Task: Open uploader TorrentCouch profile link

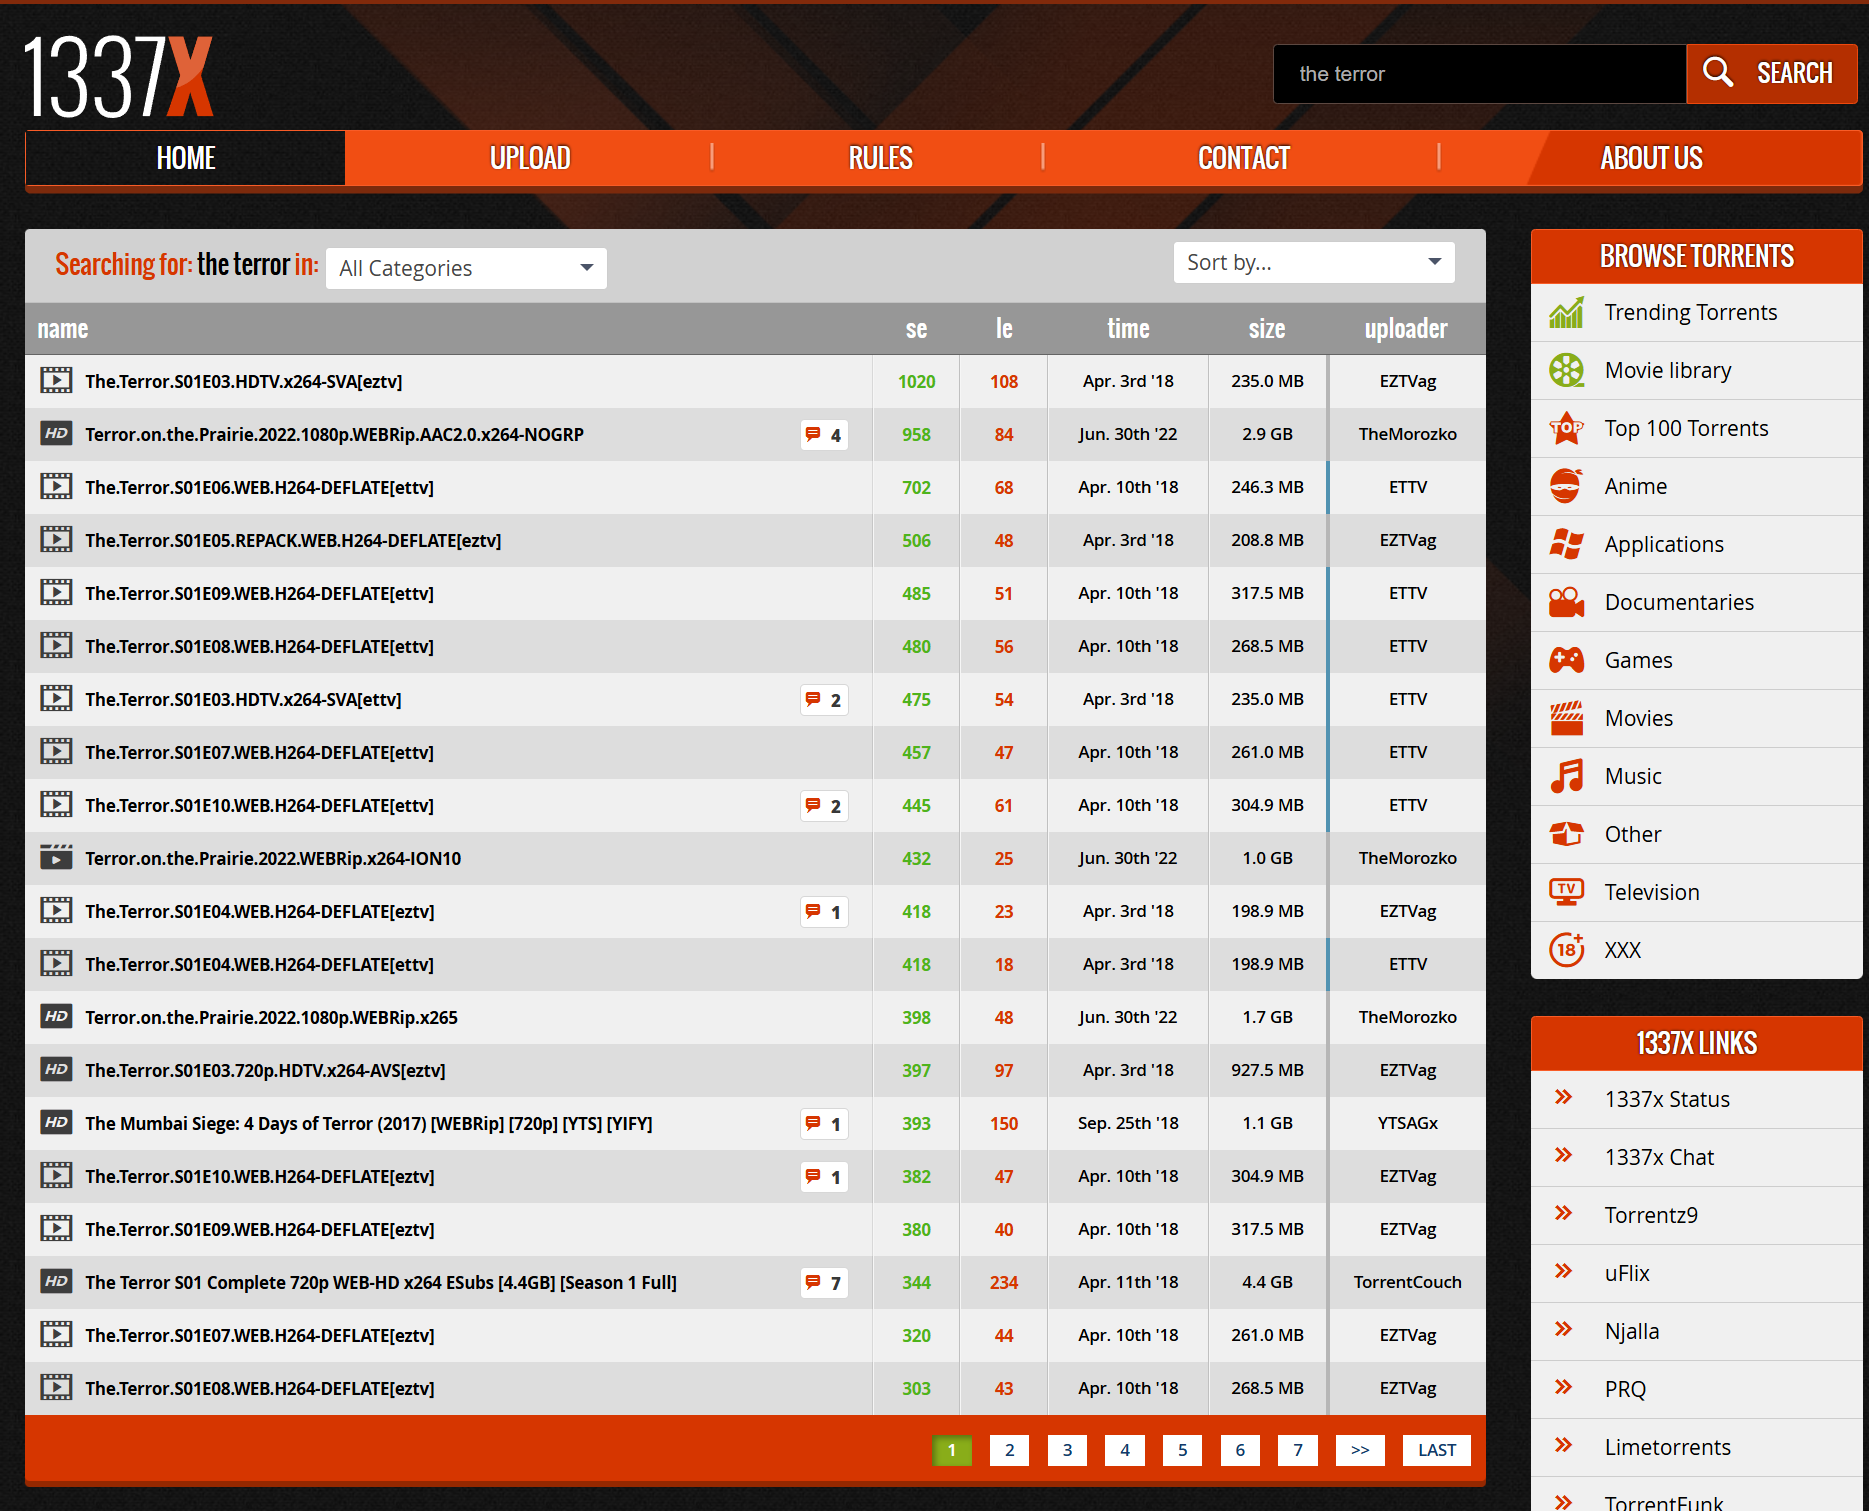Action: 1408,1282
